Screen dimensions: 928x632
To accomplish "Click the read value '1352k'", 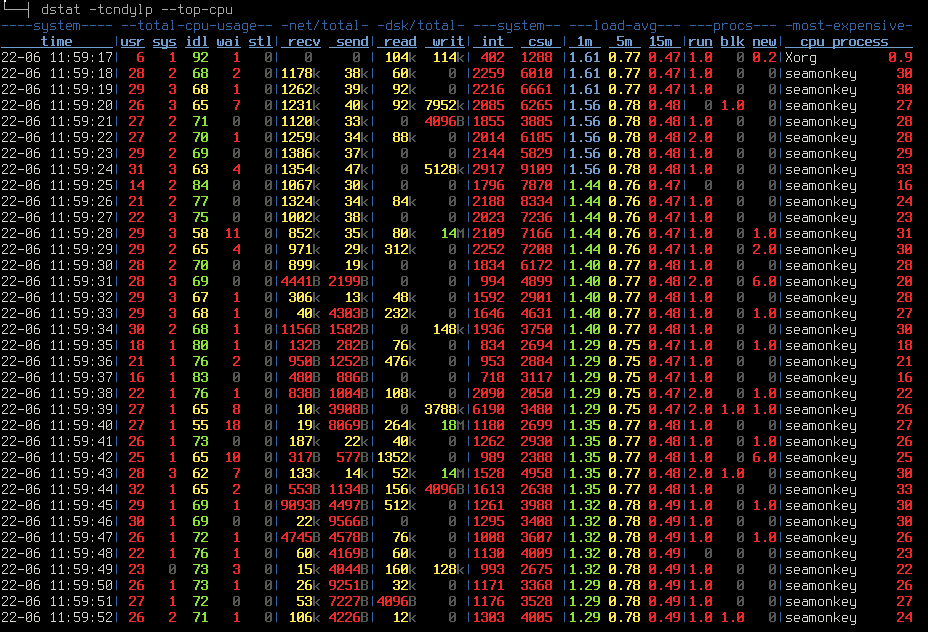I will [x=396, y=457].
